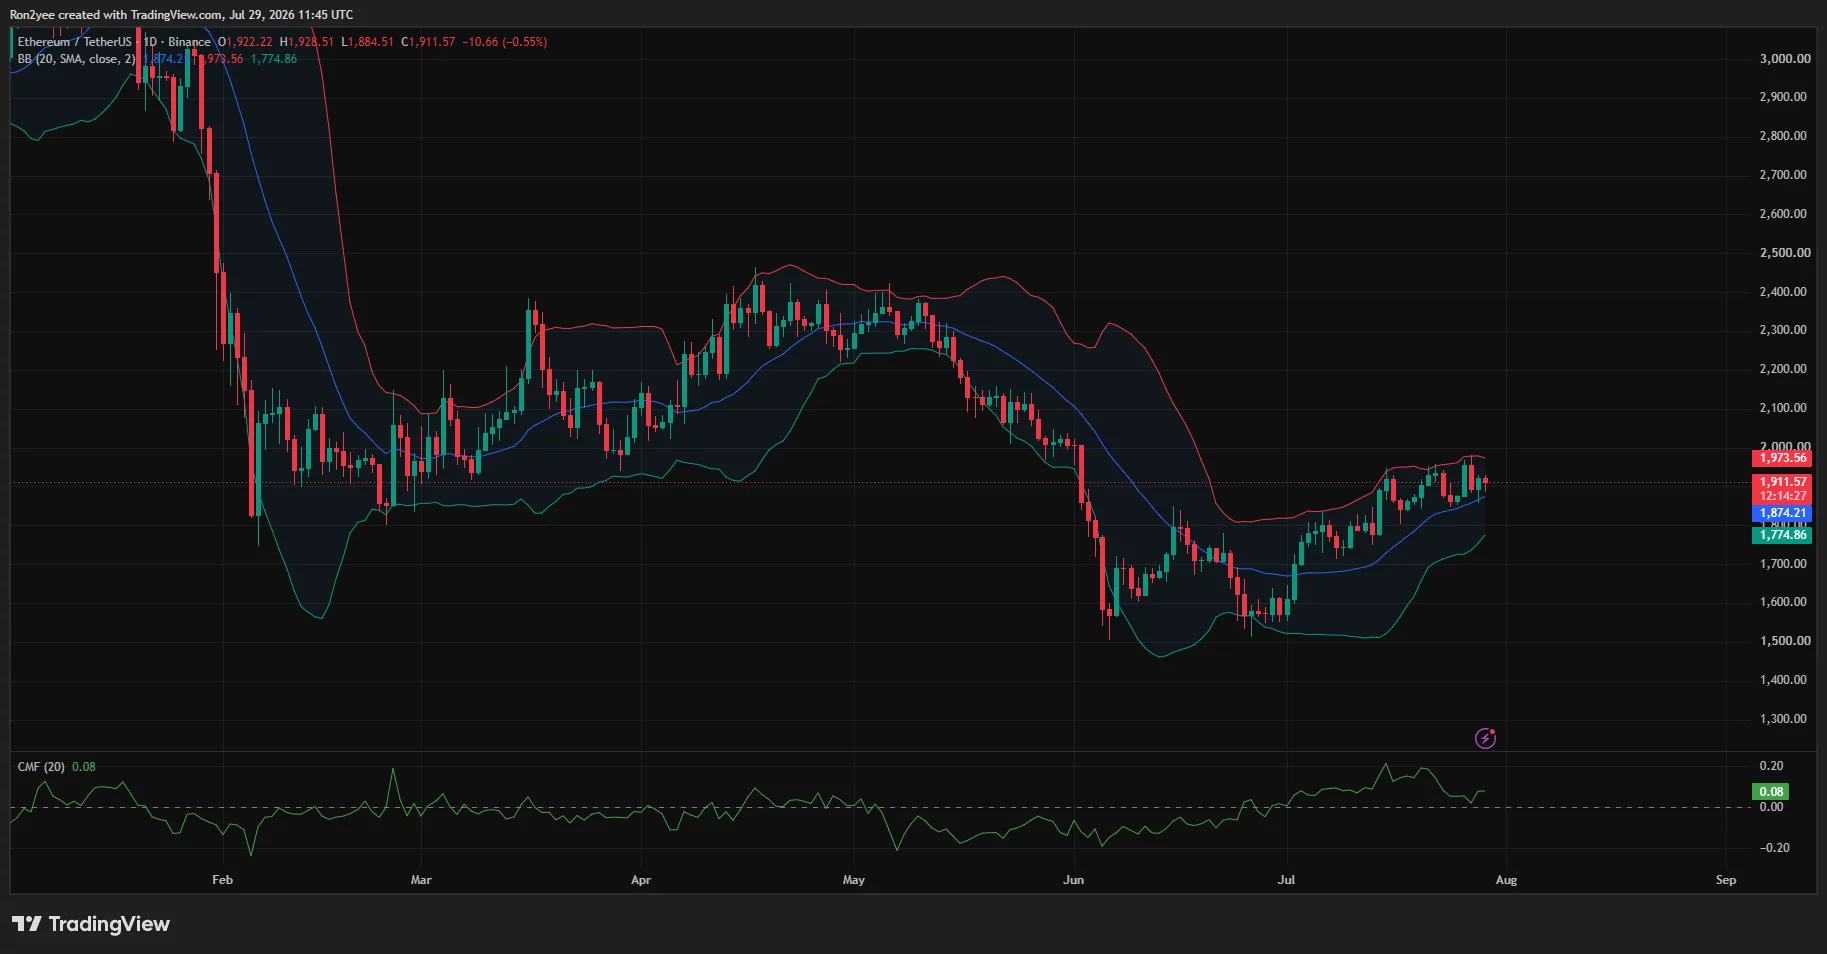Click the CMF (20) indicator legend

41,767
